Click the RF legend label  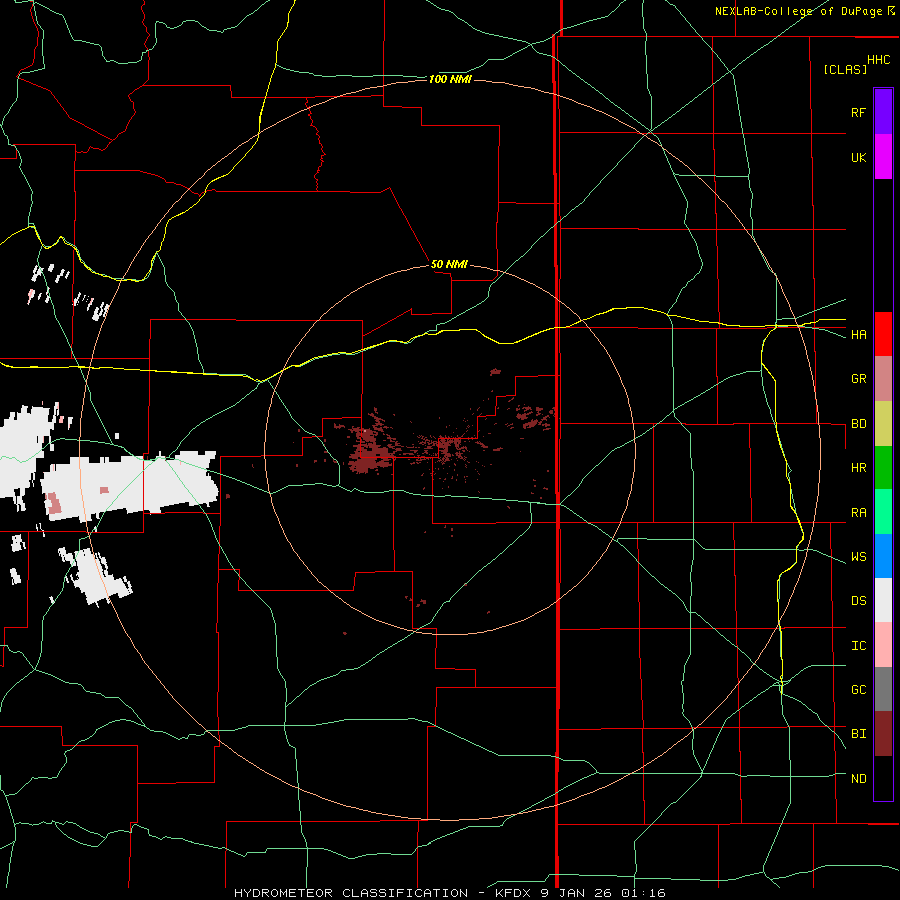858,112
